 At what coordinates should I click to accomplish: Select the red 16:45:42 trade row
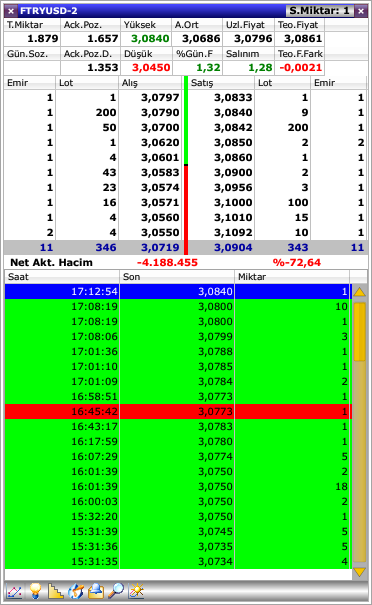tap(178, 412)
